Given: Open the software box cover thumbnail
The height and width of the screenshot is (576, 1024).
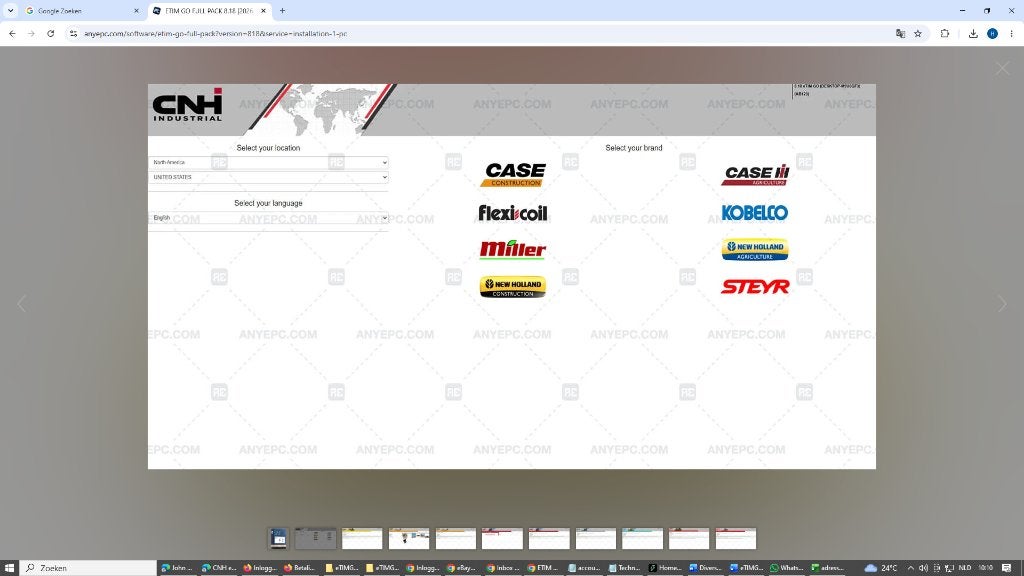Looking at the screenshot, I should tap(278, 538).
